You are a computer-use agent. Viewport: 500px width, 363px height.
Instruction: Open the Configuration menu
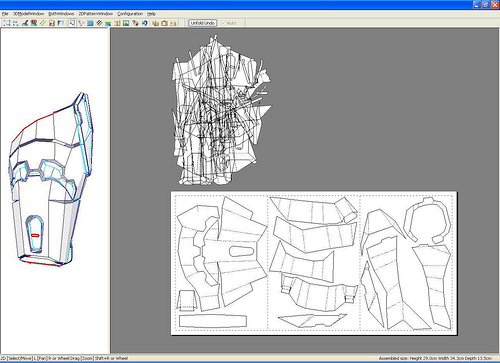pyautogui.click(x=130, y=14)
